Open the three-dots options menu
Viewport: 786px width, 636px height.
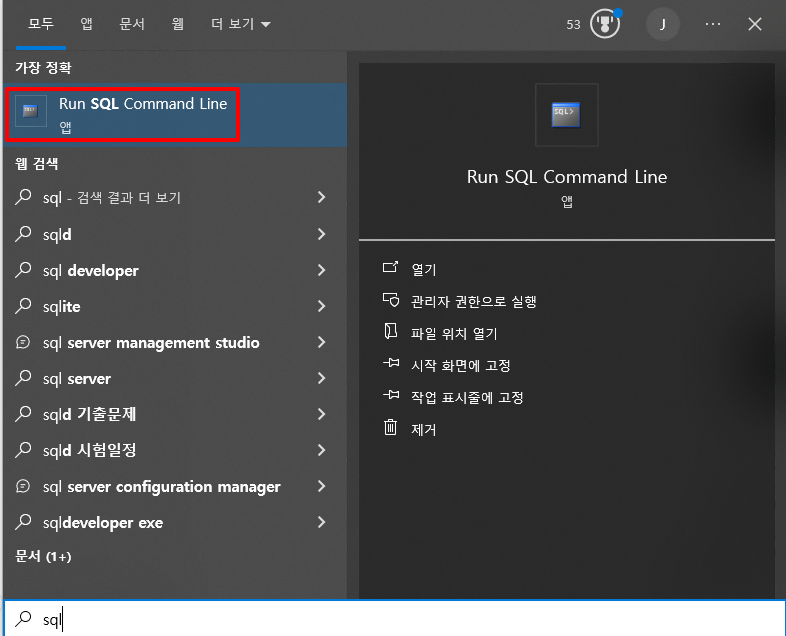(713, 24)
